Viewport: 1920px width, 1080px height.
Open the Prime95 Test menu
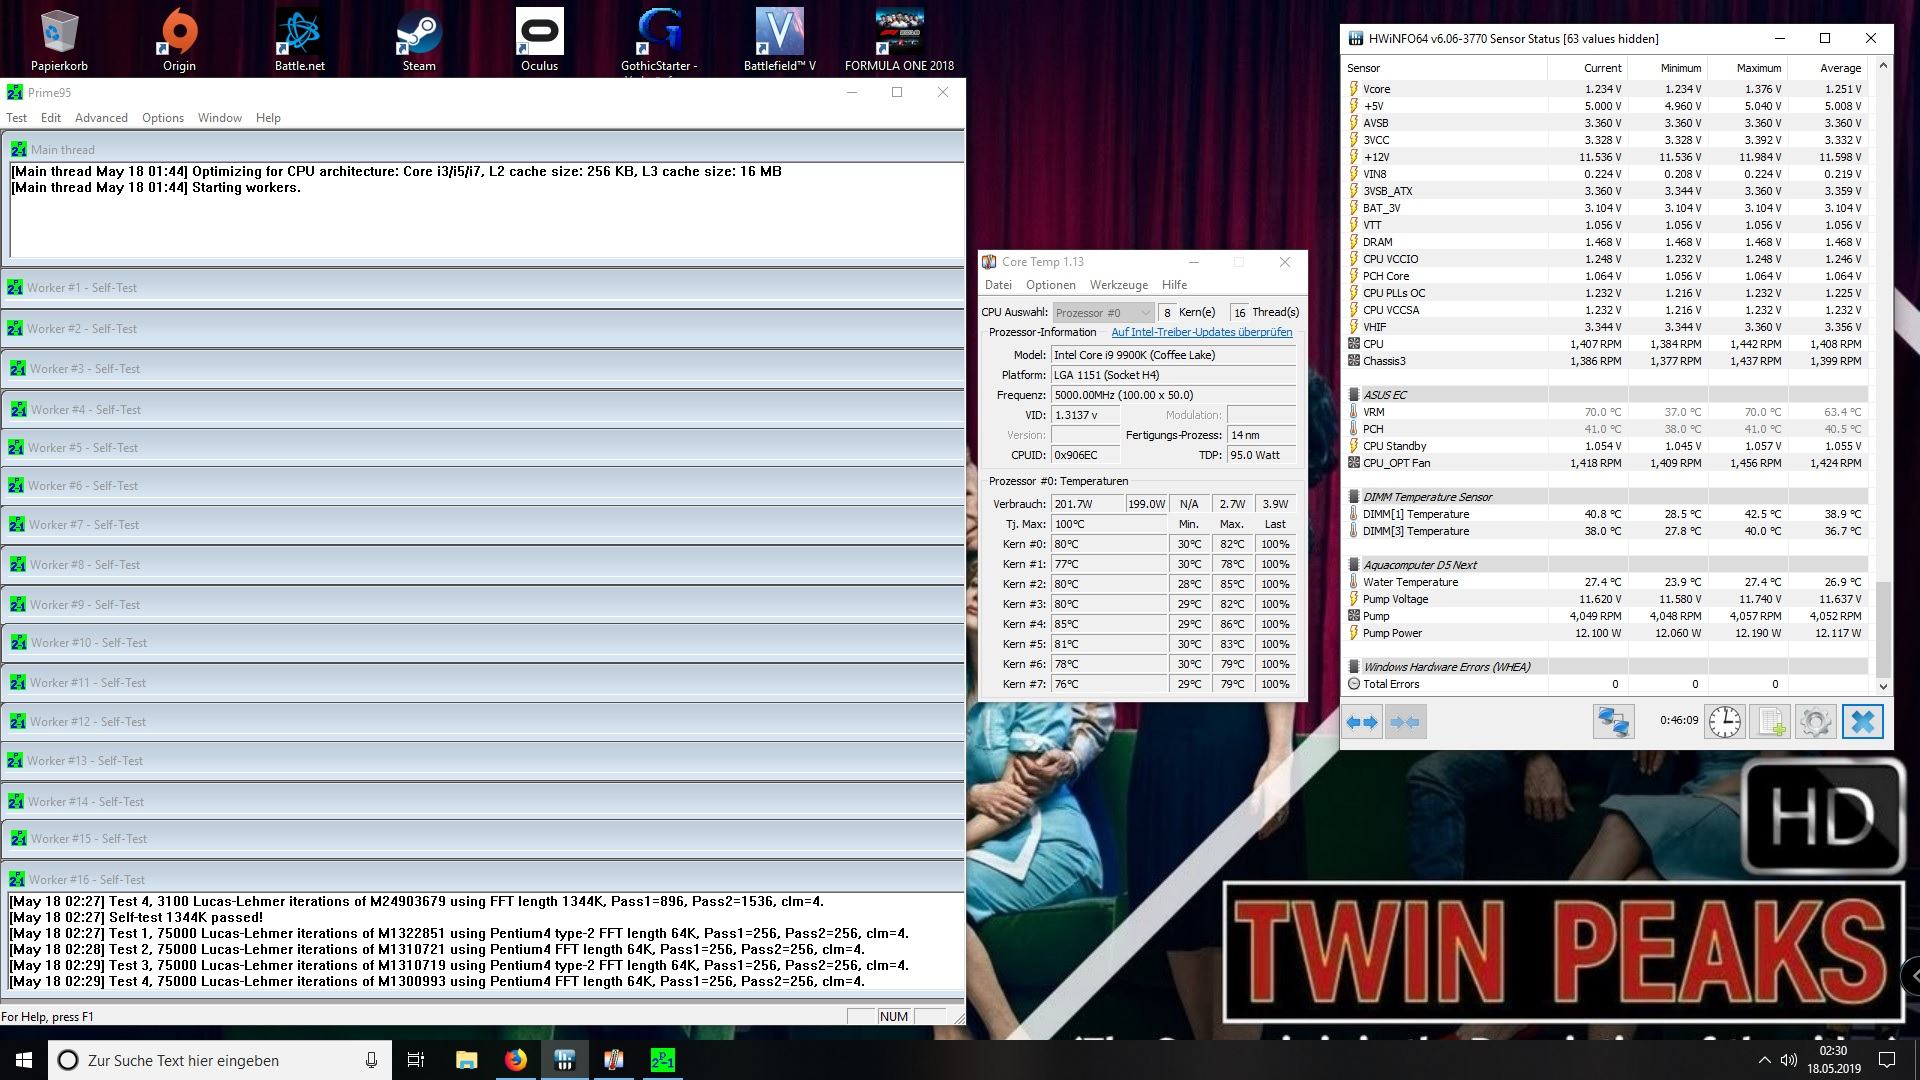[x=17, y=118]
